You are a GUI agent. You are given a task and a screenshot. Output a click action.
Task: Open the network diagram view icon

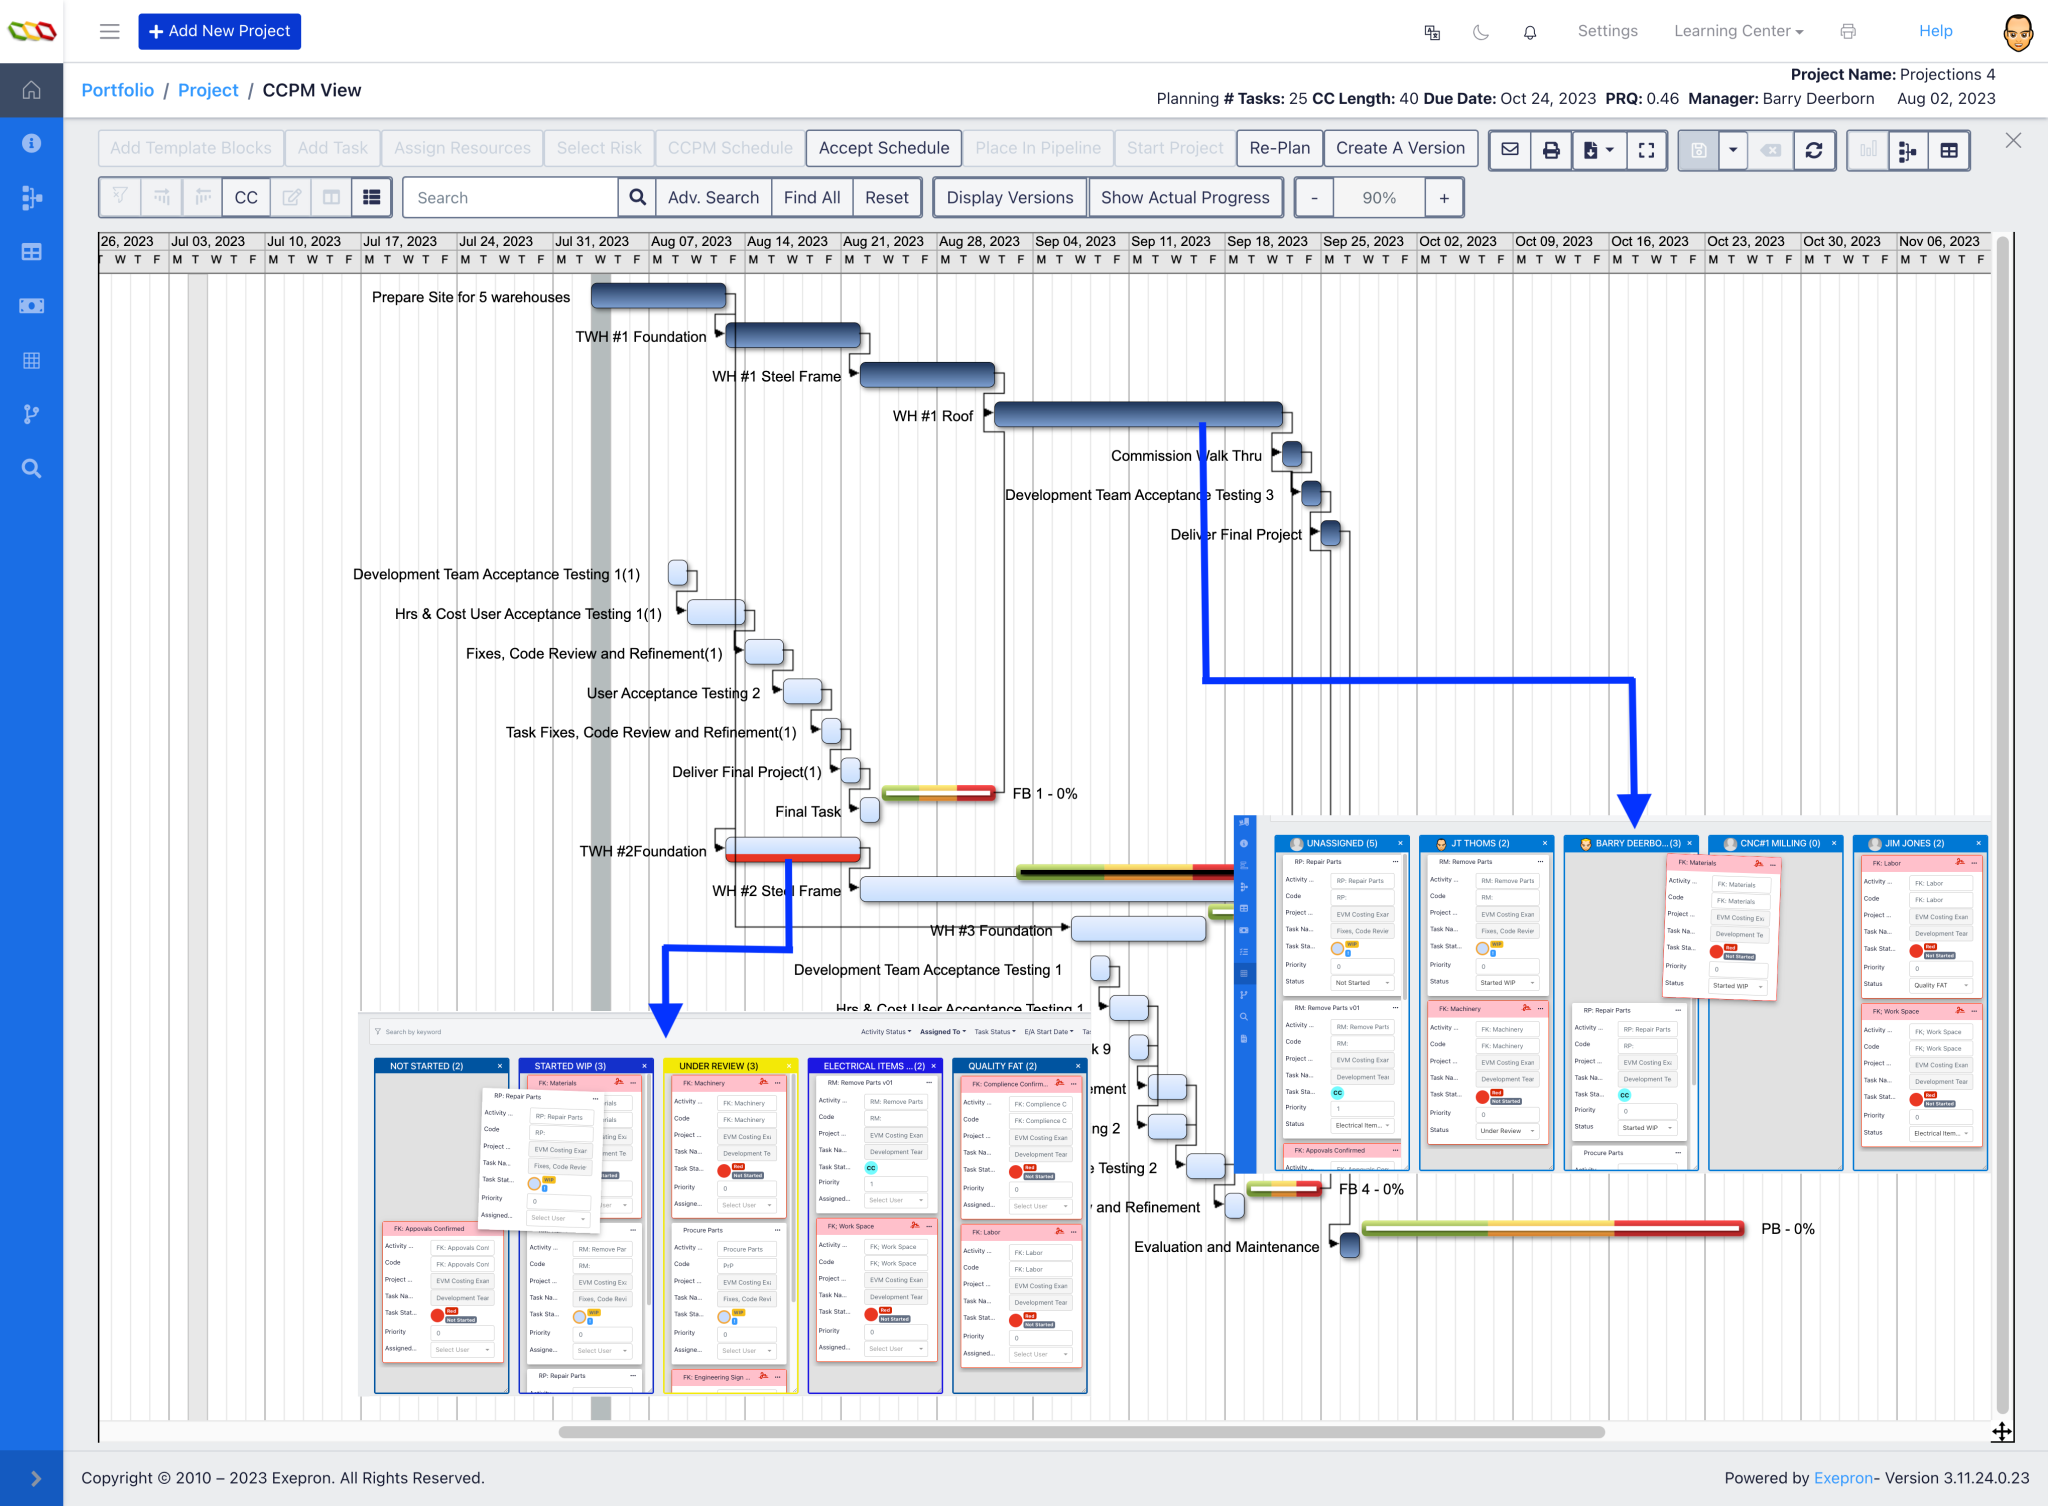1907,150
